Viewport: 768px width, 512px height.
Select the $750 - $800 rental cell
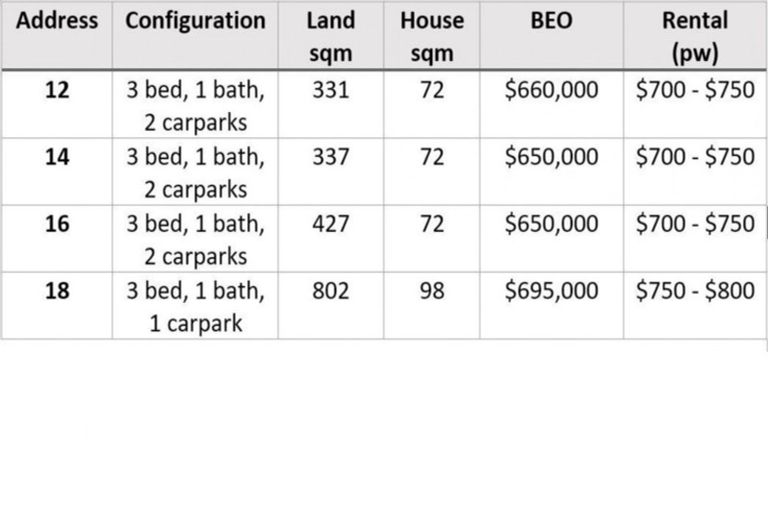coord(695,291)
